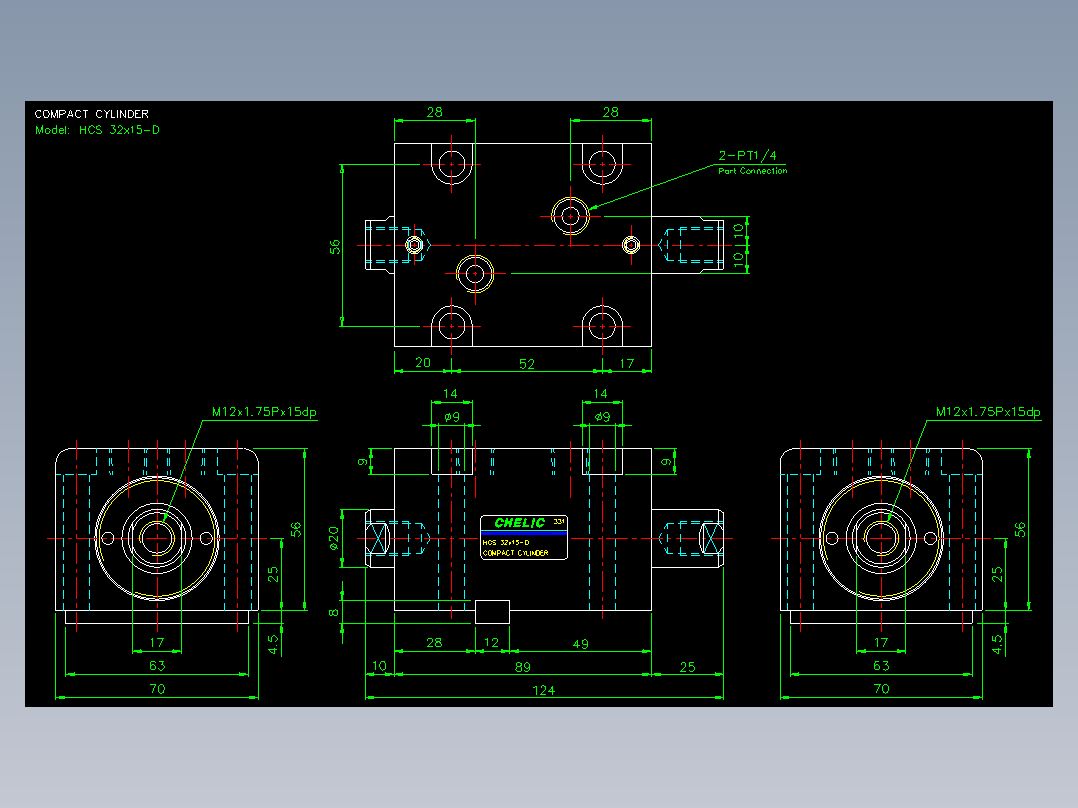Click the "COMPACT CYLINDER" drawing title above the Model line
The width and height of the screenshot is (1078, 808).
(91, 114)
